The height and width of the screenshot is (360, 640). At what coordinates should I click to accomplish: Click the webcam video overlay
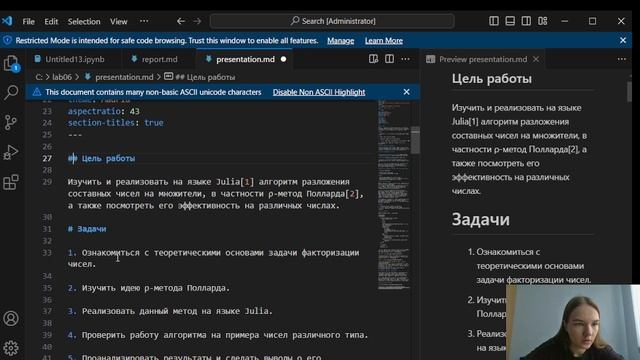(573, 322)
